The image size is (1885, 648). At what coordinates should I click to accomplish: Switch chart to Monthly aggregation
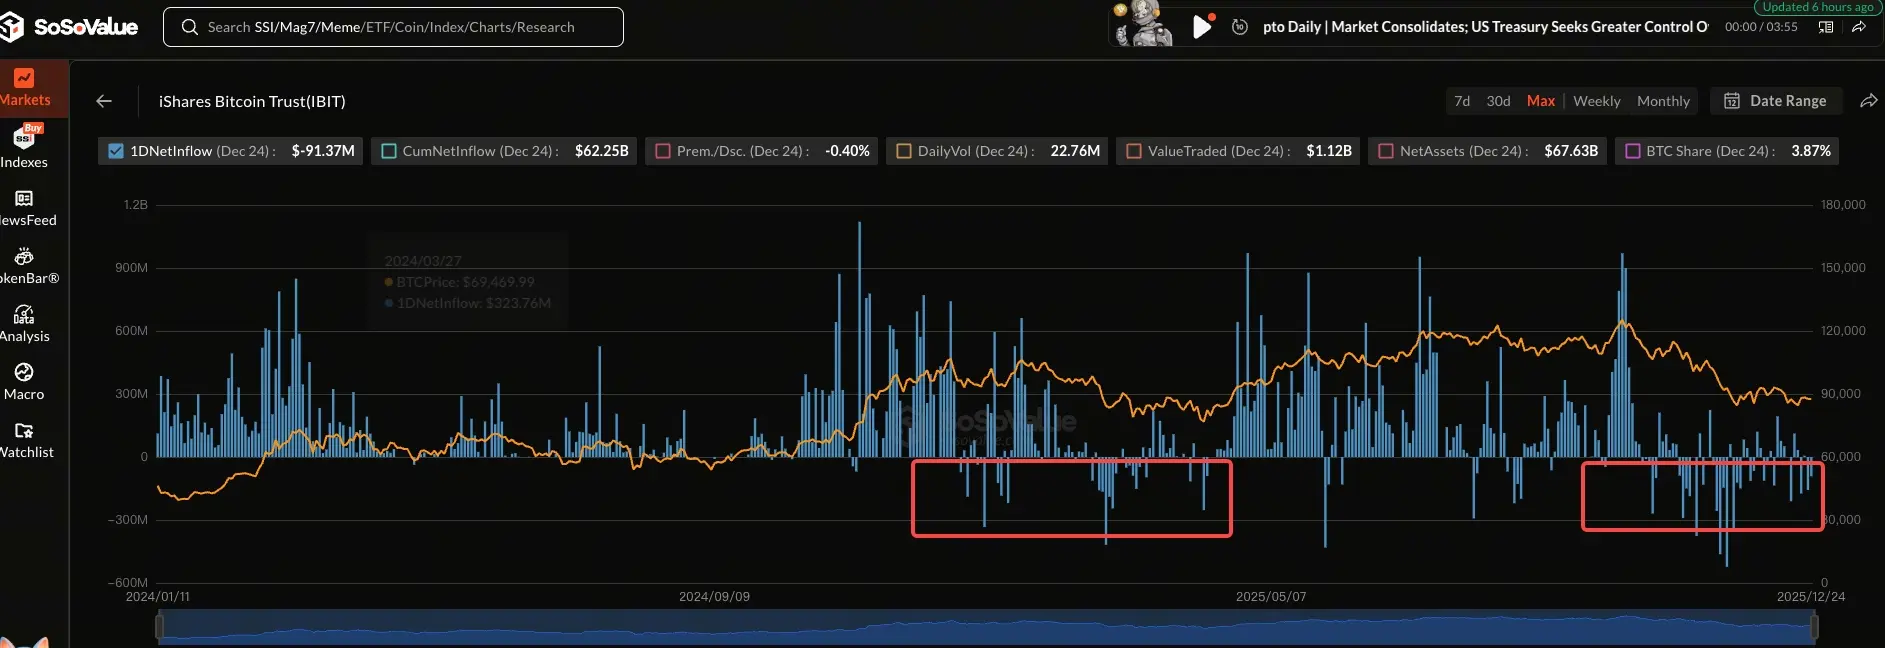pyautogui.click(x=1663, y=101)
